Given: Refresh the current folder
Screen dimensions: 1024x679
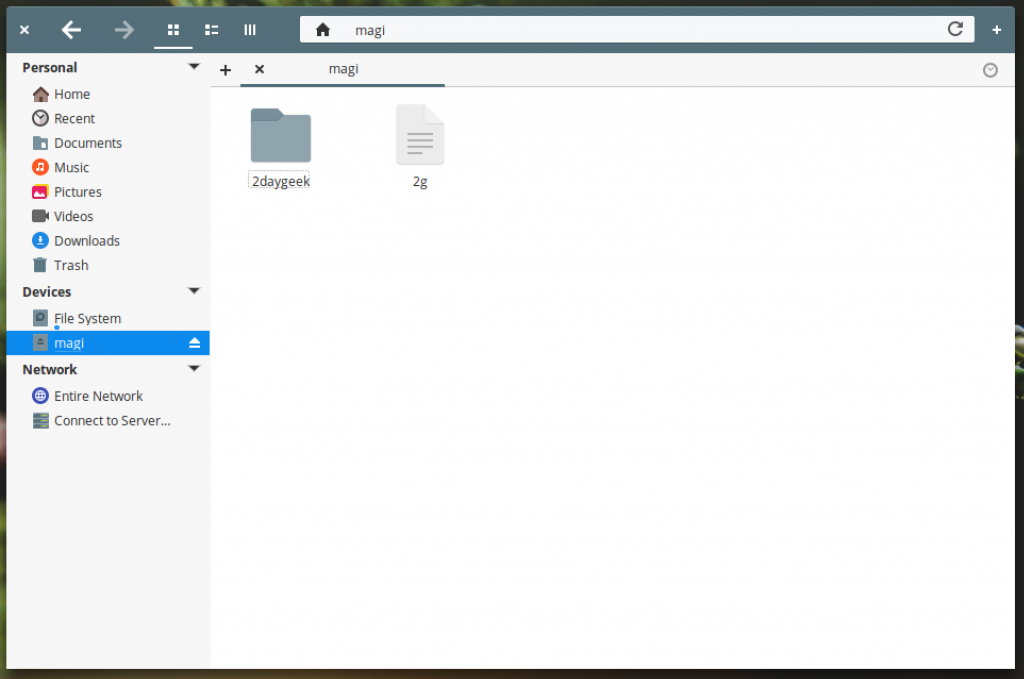Looking at the screenshot, I should point(955,29).
